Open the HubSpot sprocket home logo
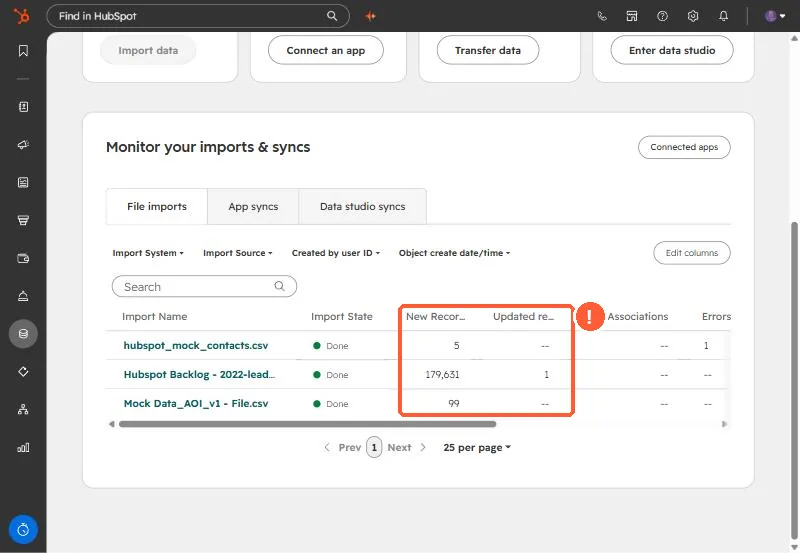This screenshot has width=800, height=553. (21, 16)
